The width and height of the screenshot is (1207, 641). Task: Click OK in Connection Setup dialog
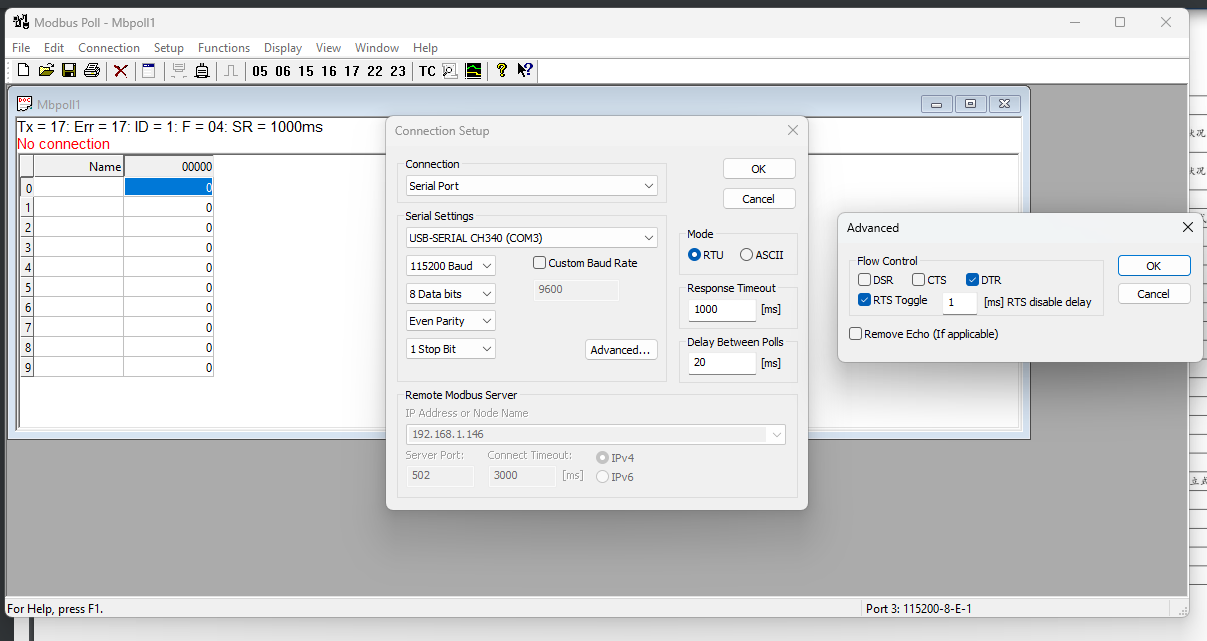(759, 169)
